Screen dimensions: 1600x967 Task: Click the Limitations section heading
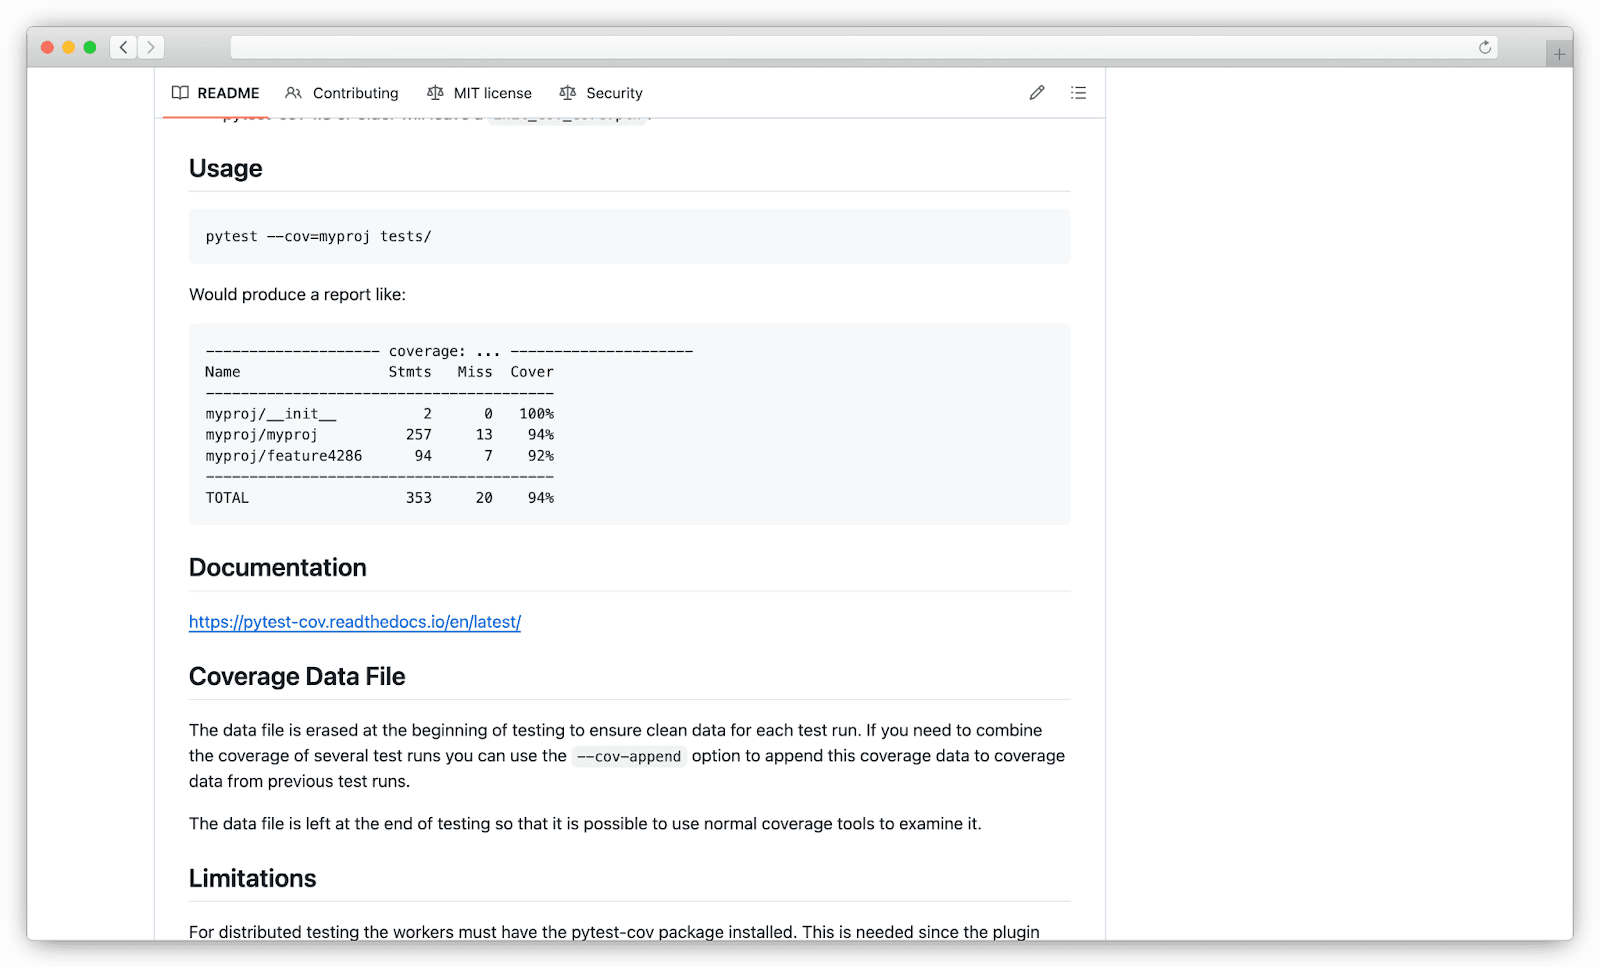(252, 877)
